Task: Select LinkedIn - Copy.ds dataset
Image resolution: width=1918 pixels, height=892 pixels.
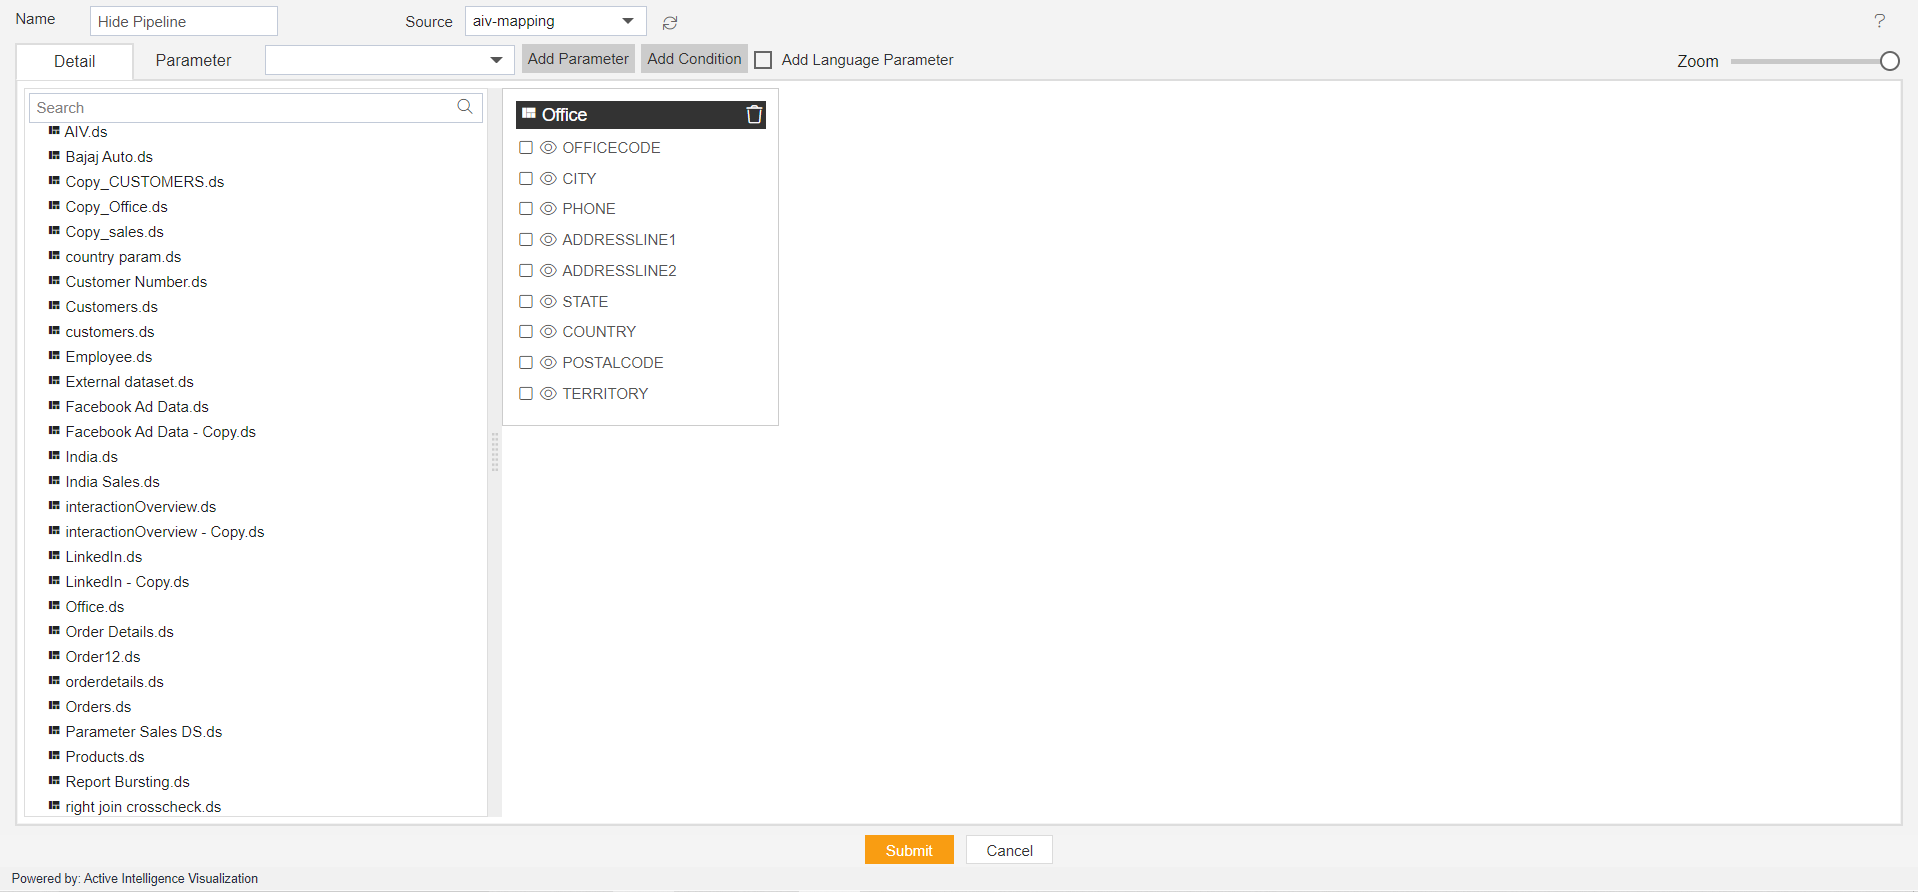Action: (127, 581)
